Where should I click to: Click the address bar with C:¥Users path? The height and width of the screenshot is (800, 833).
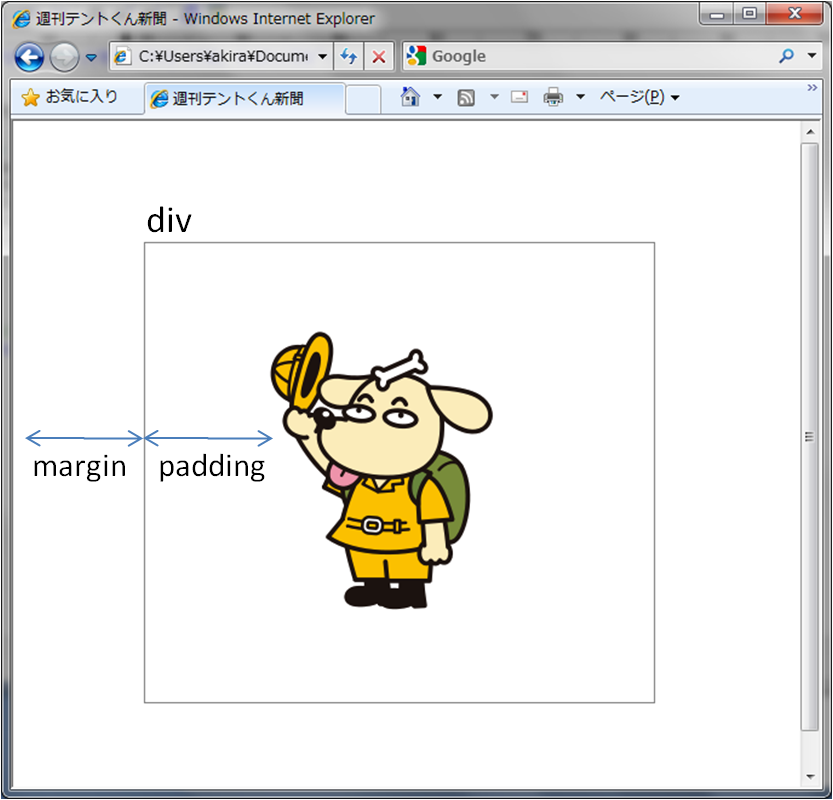click(x=222, y=56)
